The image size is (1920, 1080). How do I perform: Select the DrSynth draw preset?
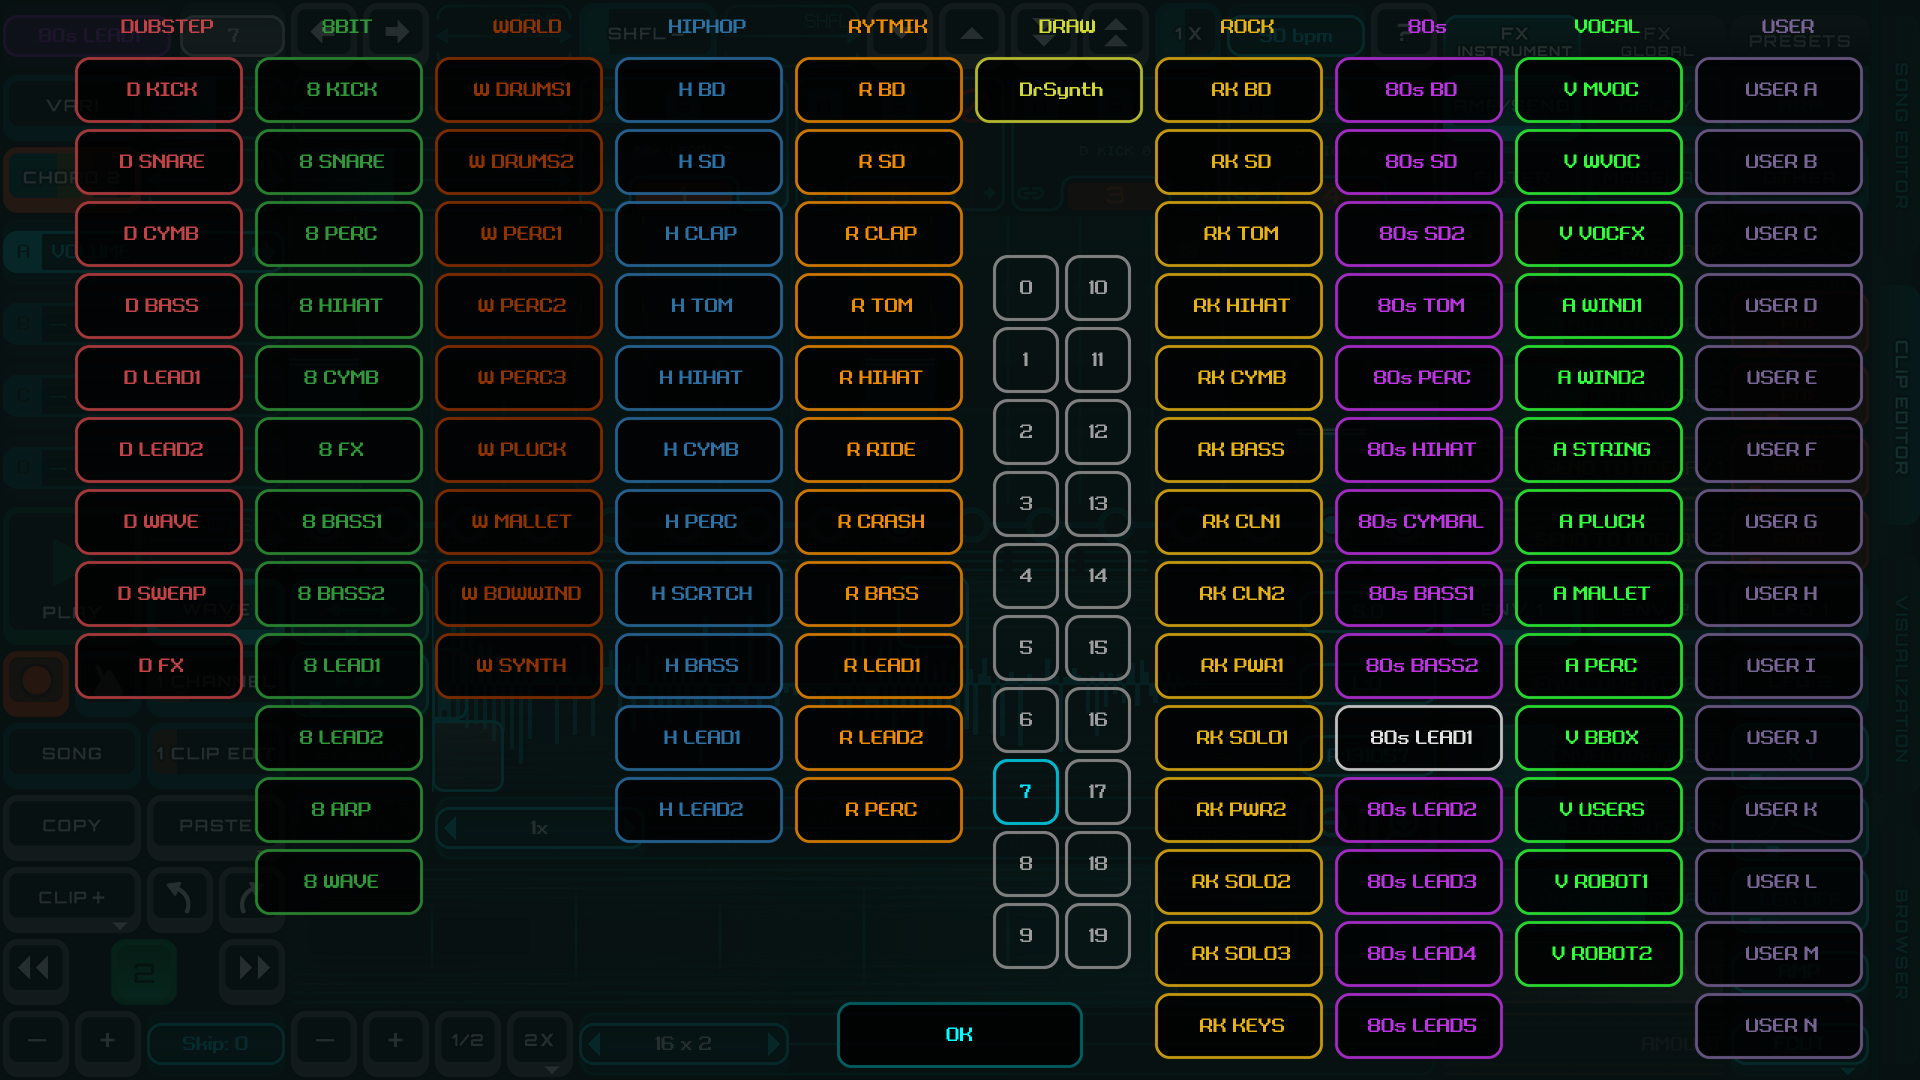[x=1059, y=90]
